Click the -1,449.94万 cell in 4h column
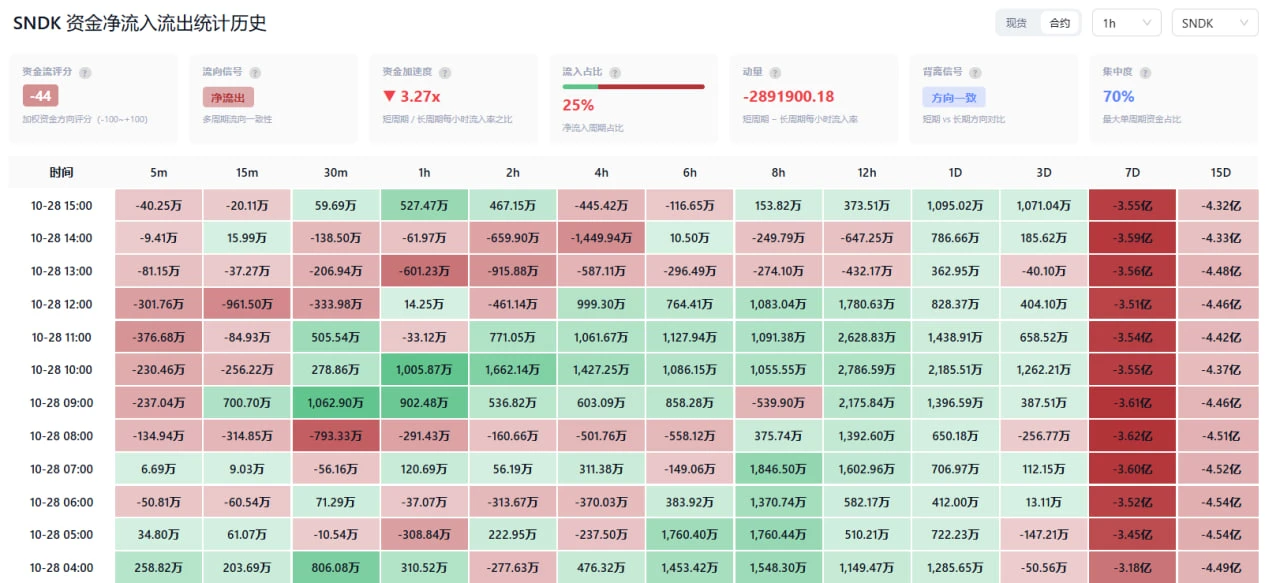 [x=601, y=238]
